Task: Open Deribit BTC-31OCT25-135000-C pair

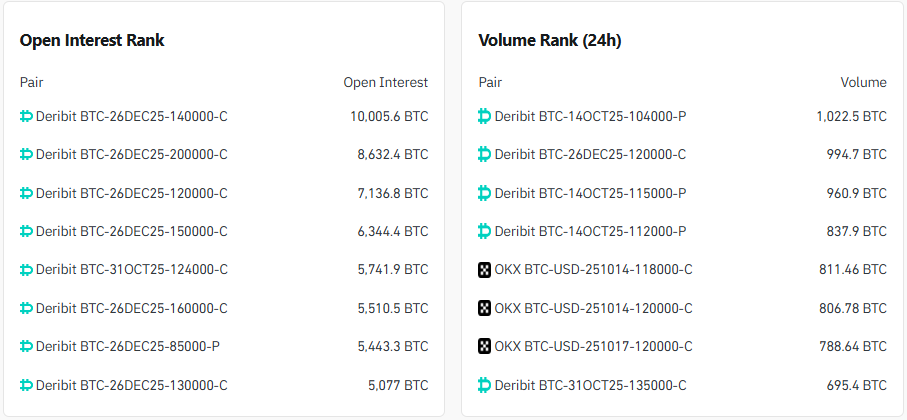Action: 590,385
